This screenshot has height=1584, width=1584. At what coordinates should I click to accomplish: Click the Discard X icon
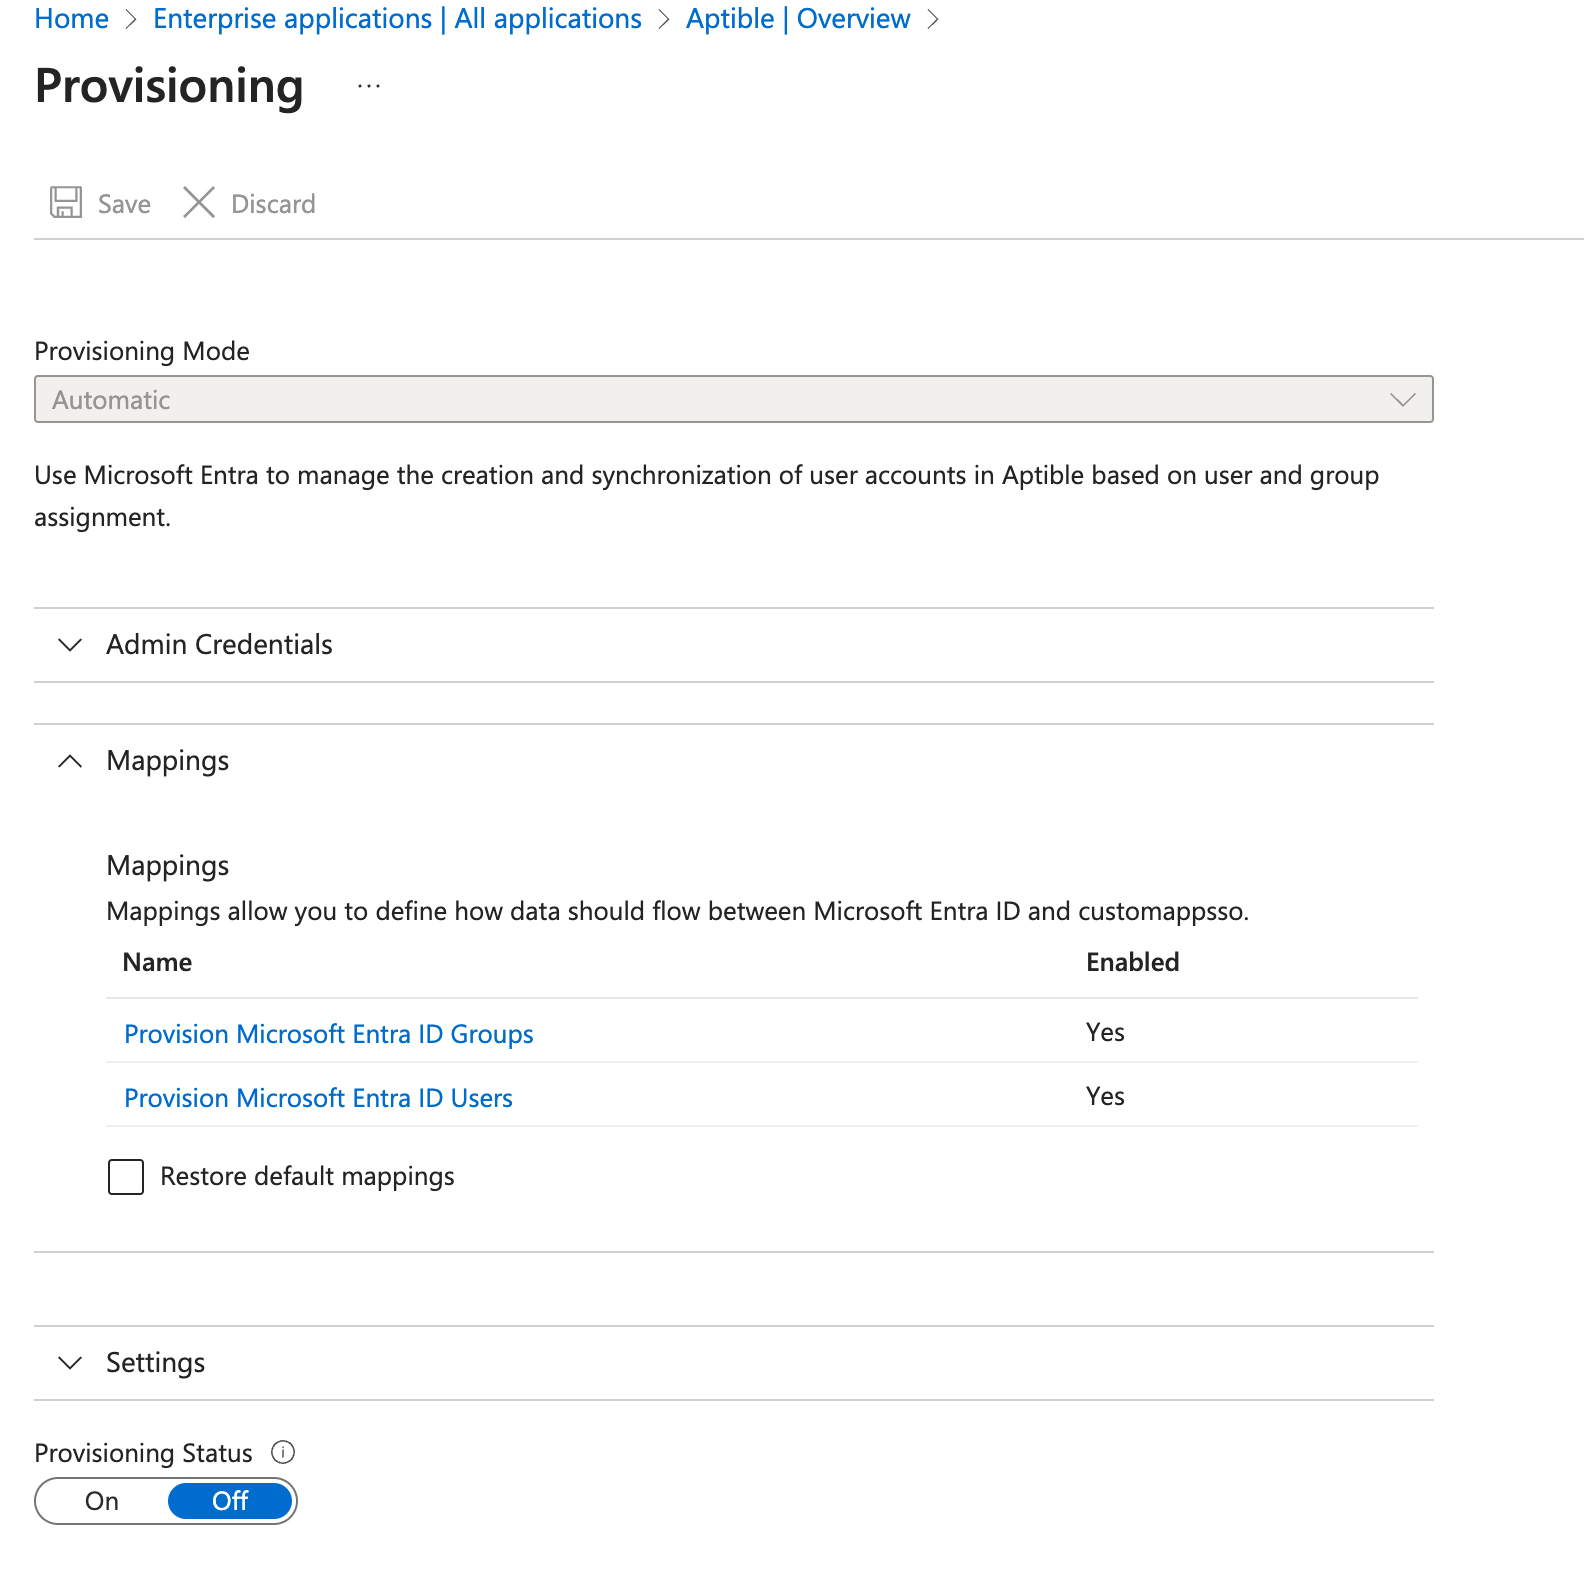tap(199, 203)
